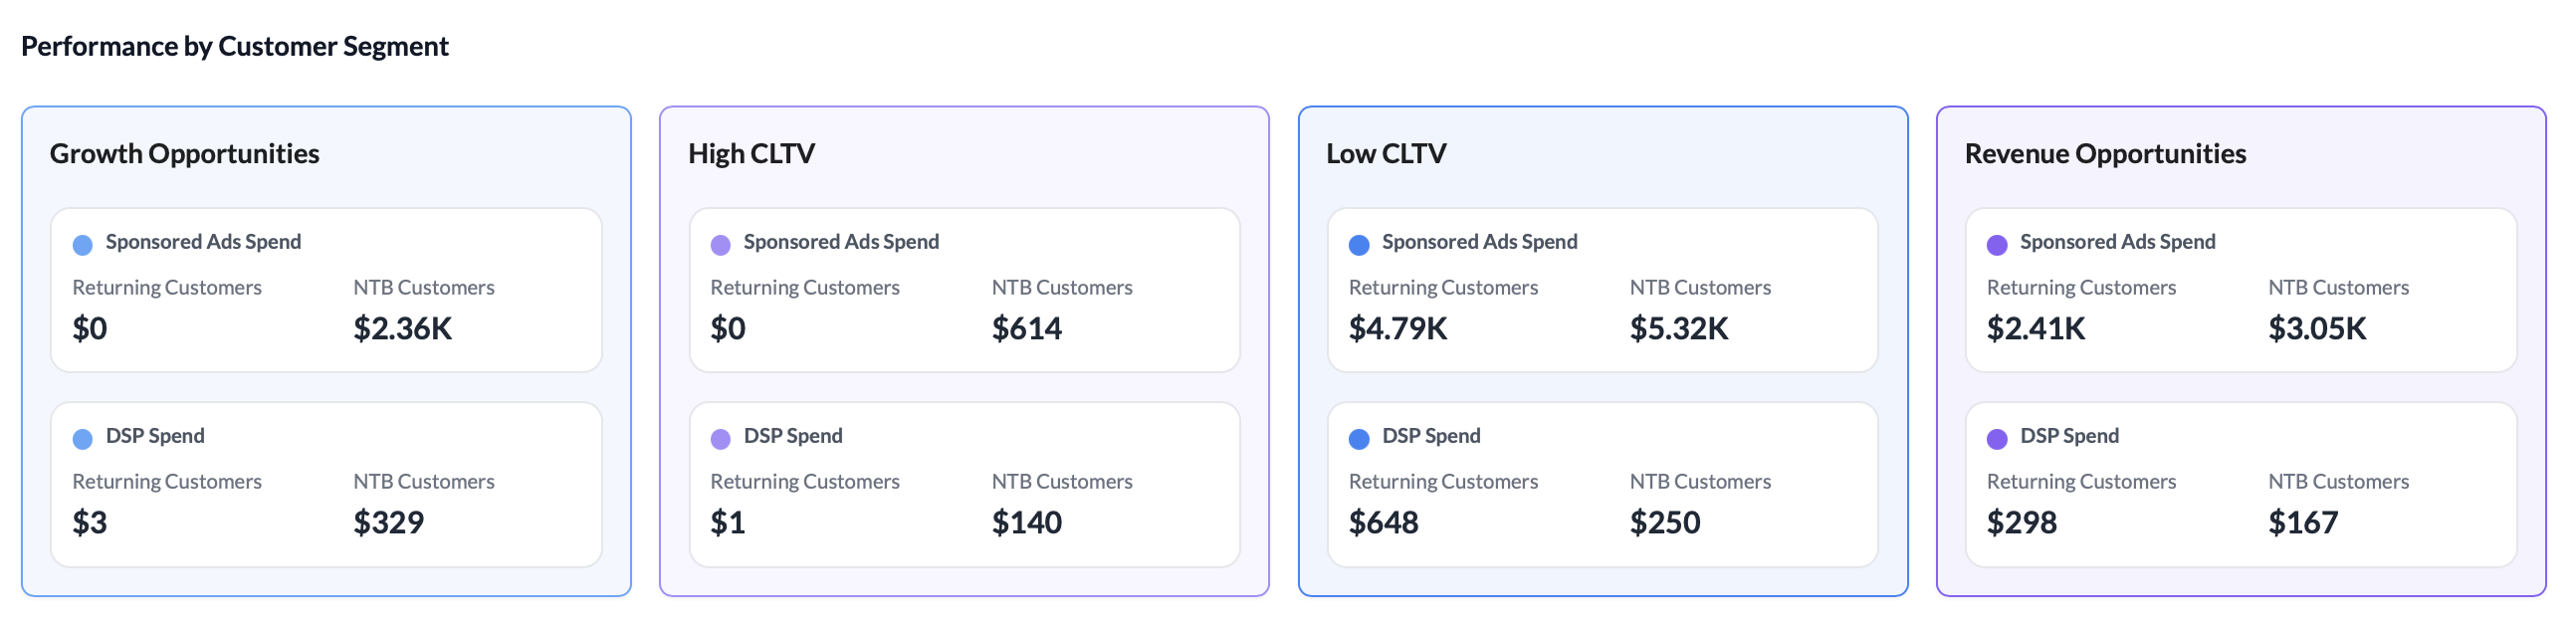Click the blue dot beside Growth Opportunities DSP Spend
Screen dimensions: 2576x623
point(83,439)
